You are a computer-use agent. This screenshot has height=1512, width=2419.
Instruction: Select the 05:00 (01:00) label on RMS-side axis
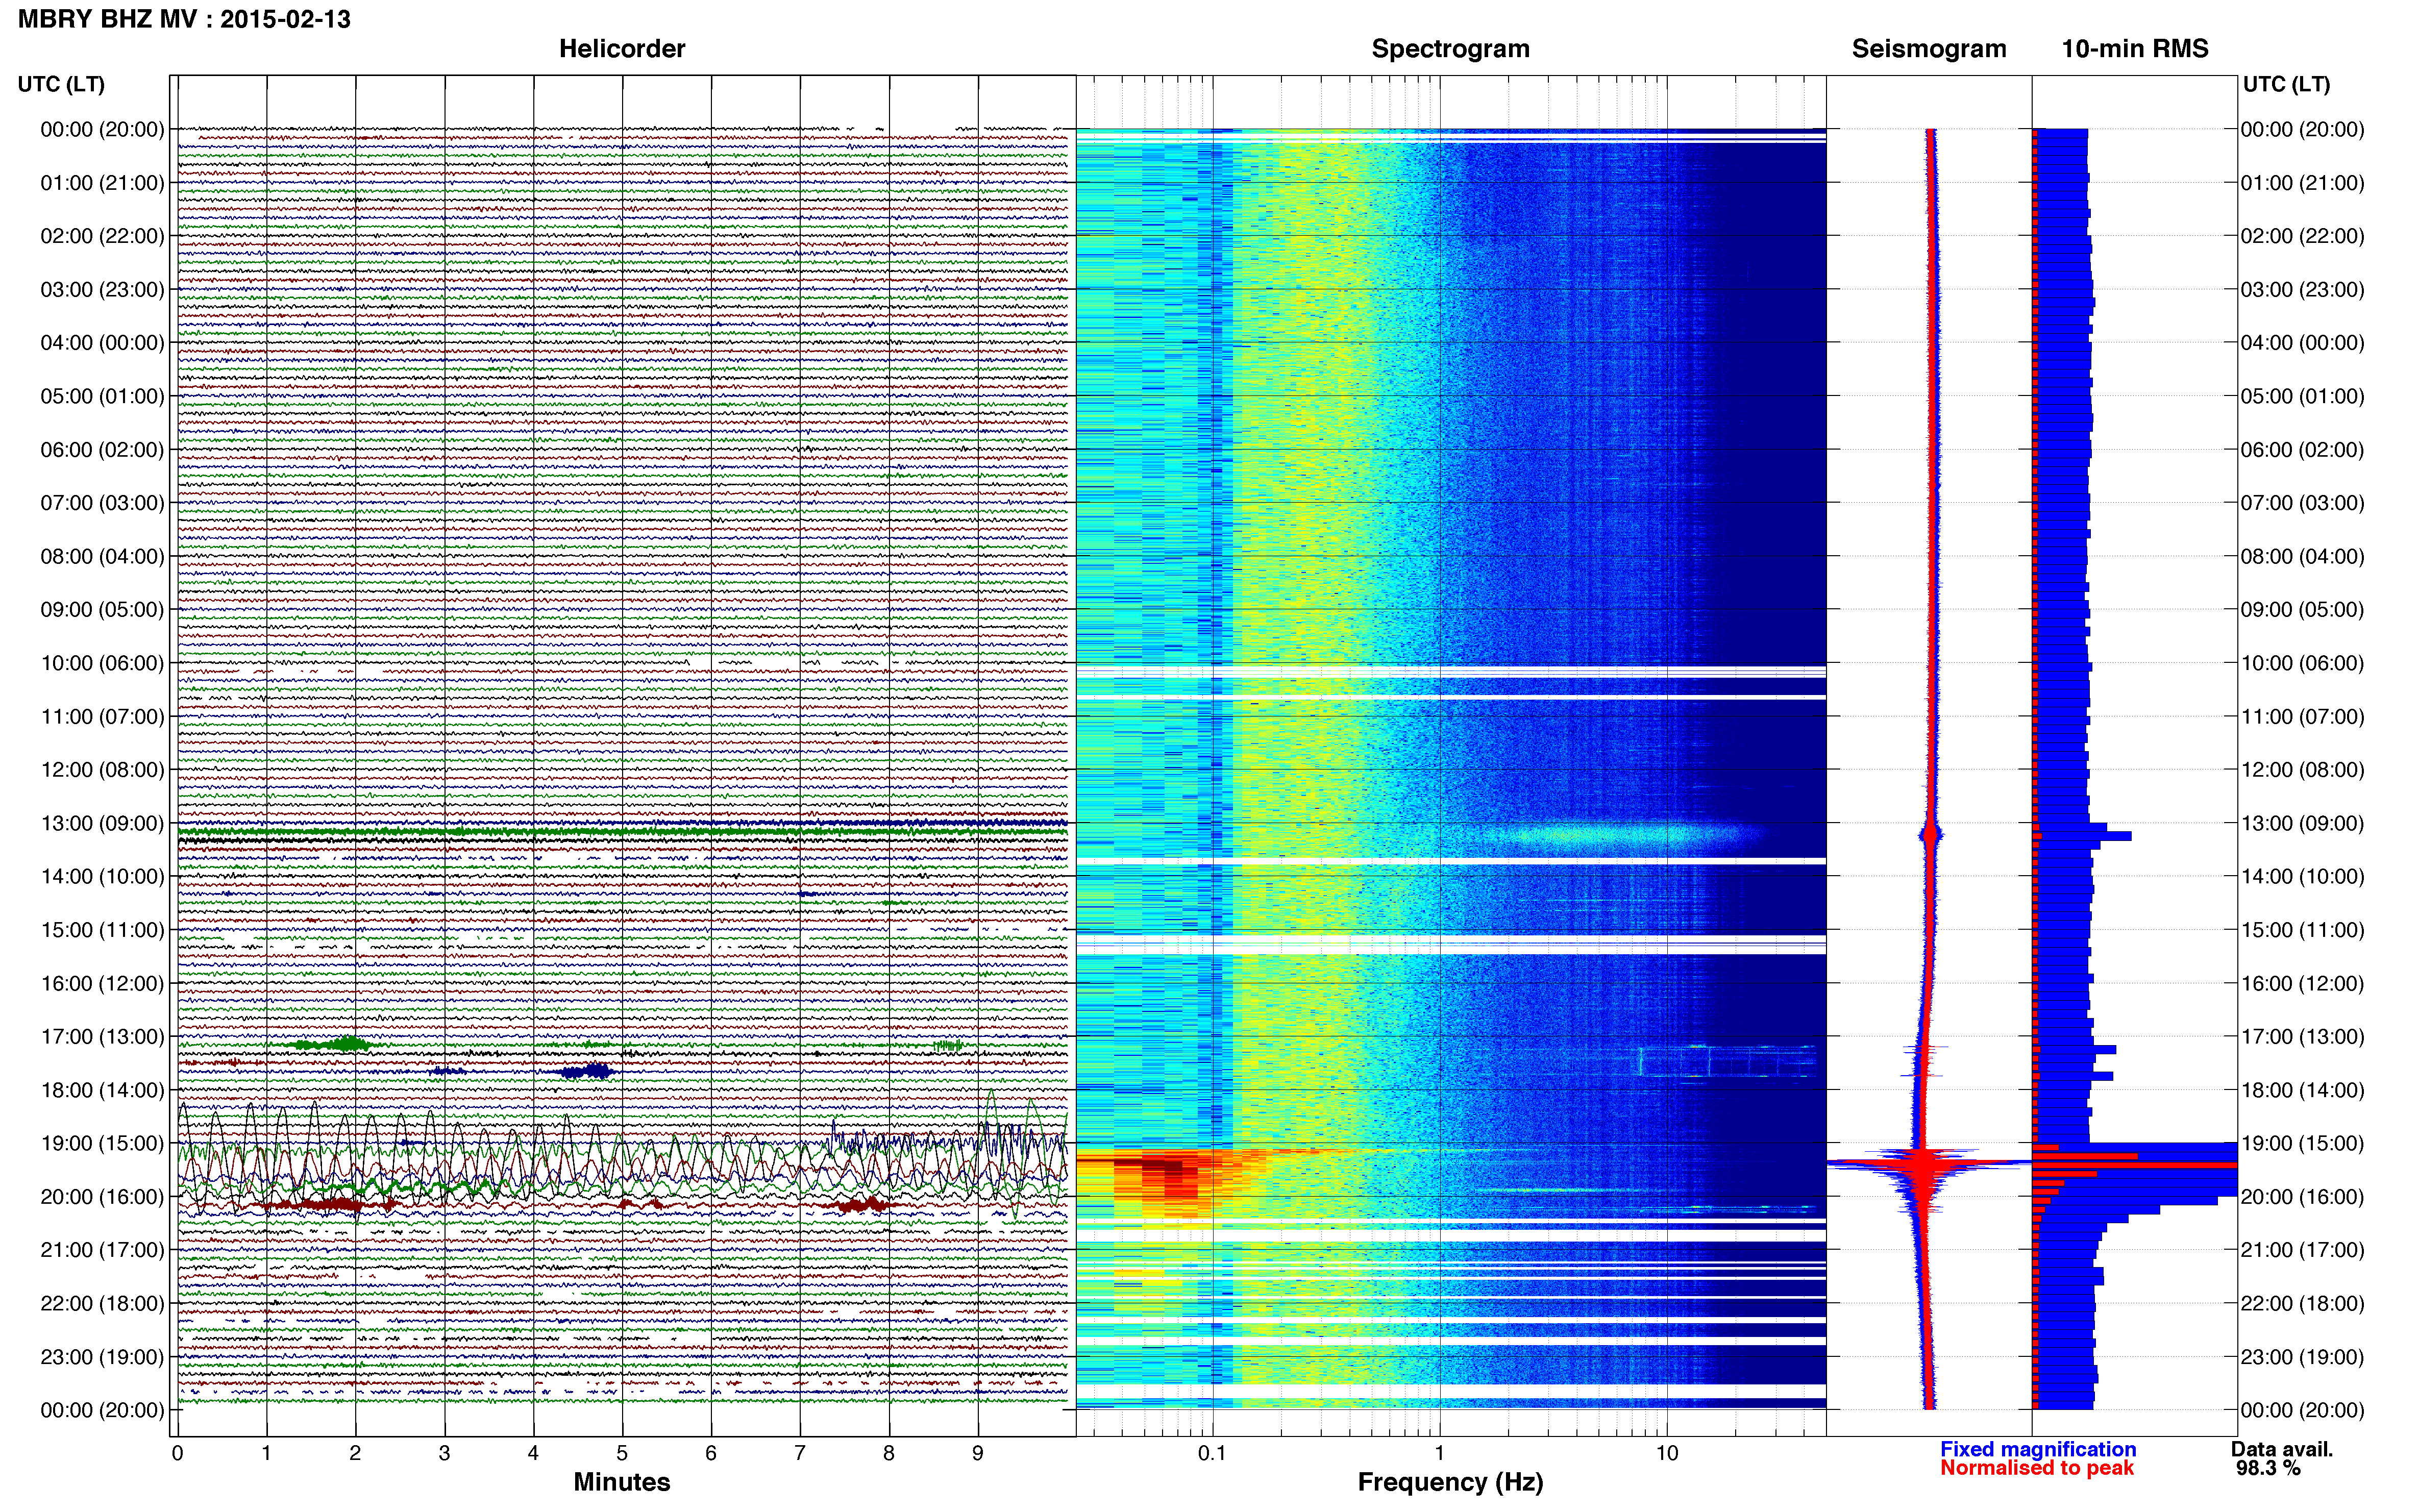[x=2302, y=396]
